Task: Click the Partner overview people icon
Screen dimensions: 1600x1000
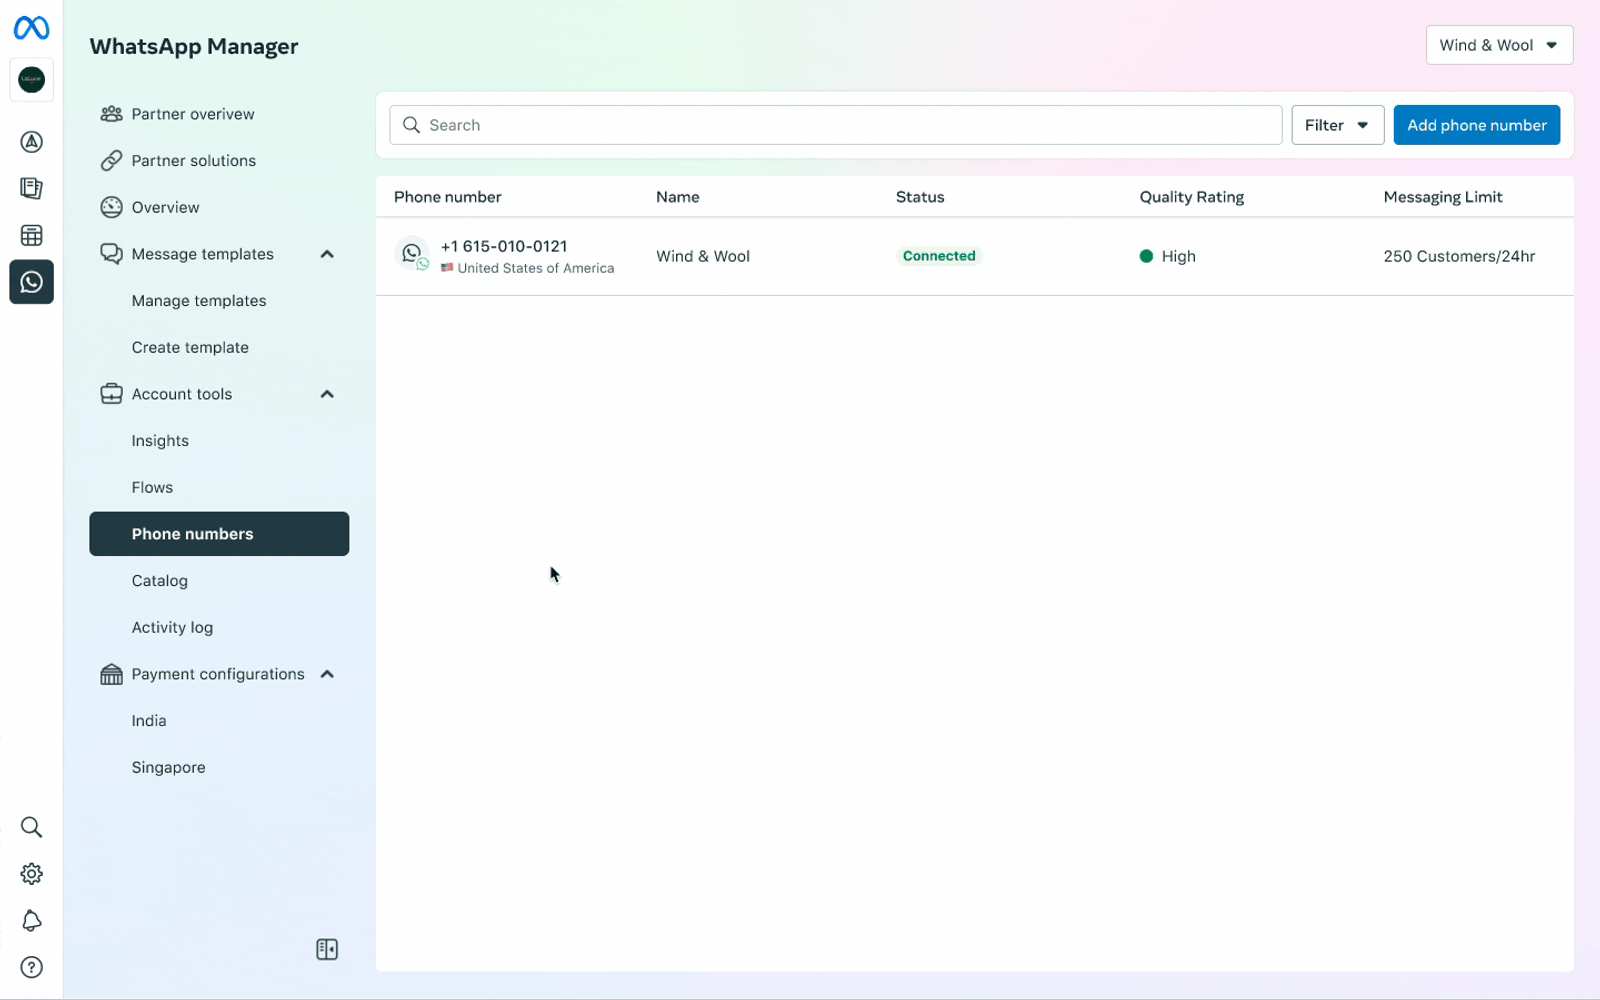Action: [111, 114]
